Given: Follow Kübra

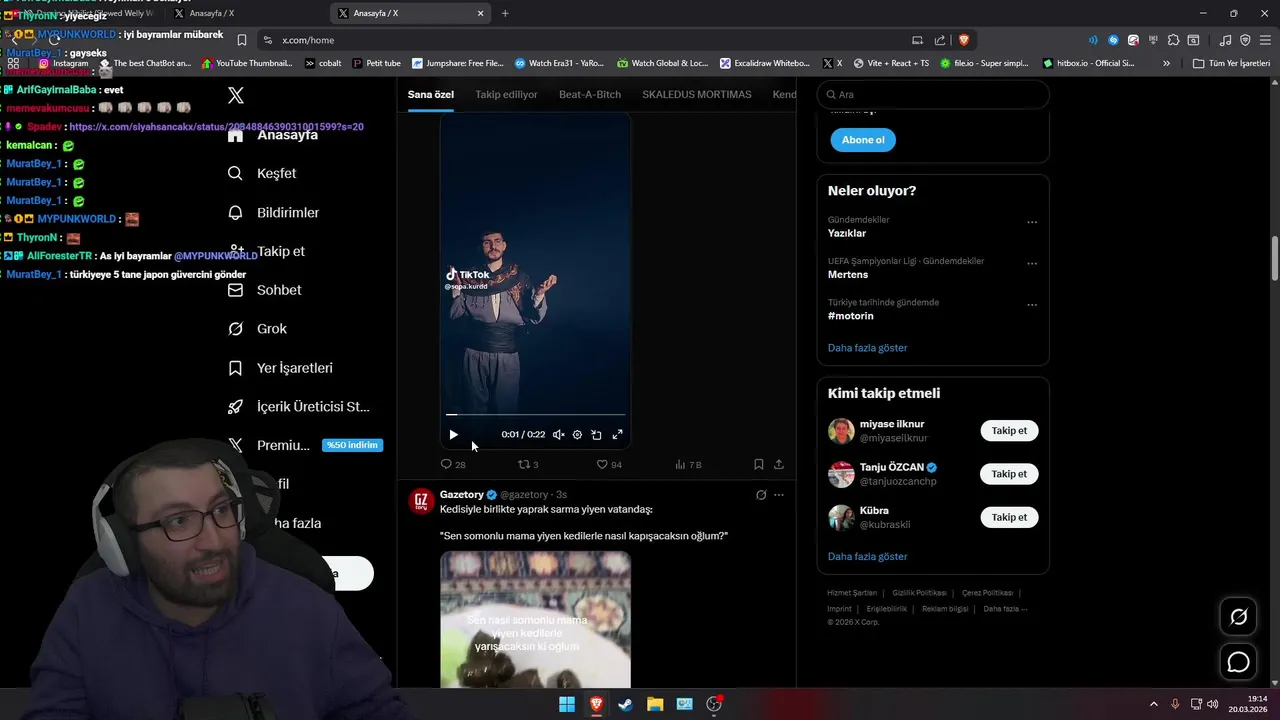Looking at the screenshot, I should click(1009, 517).
